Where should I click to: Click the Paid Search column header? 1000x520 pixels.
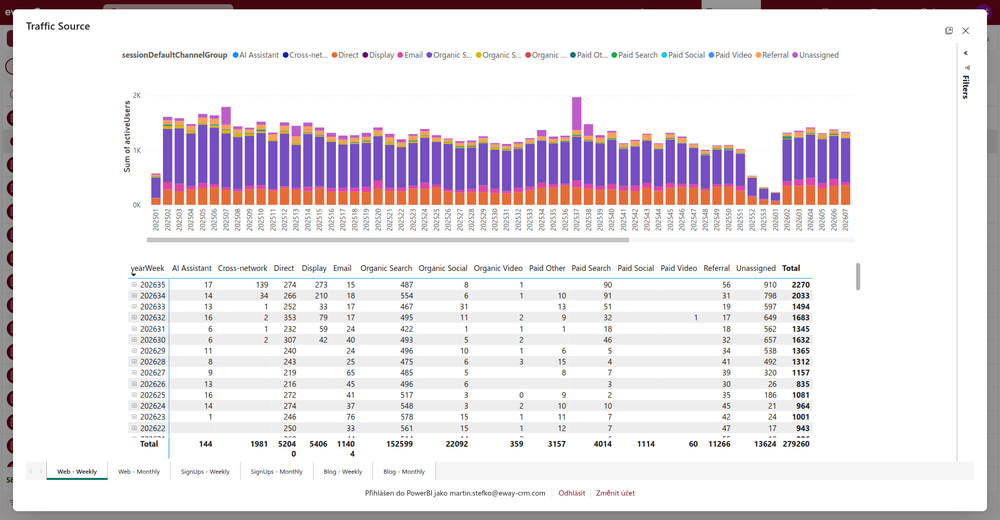coord(591,268)
